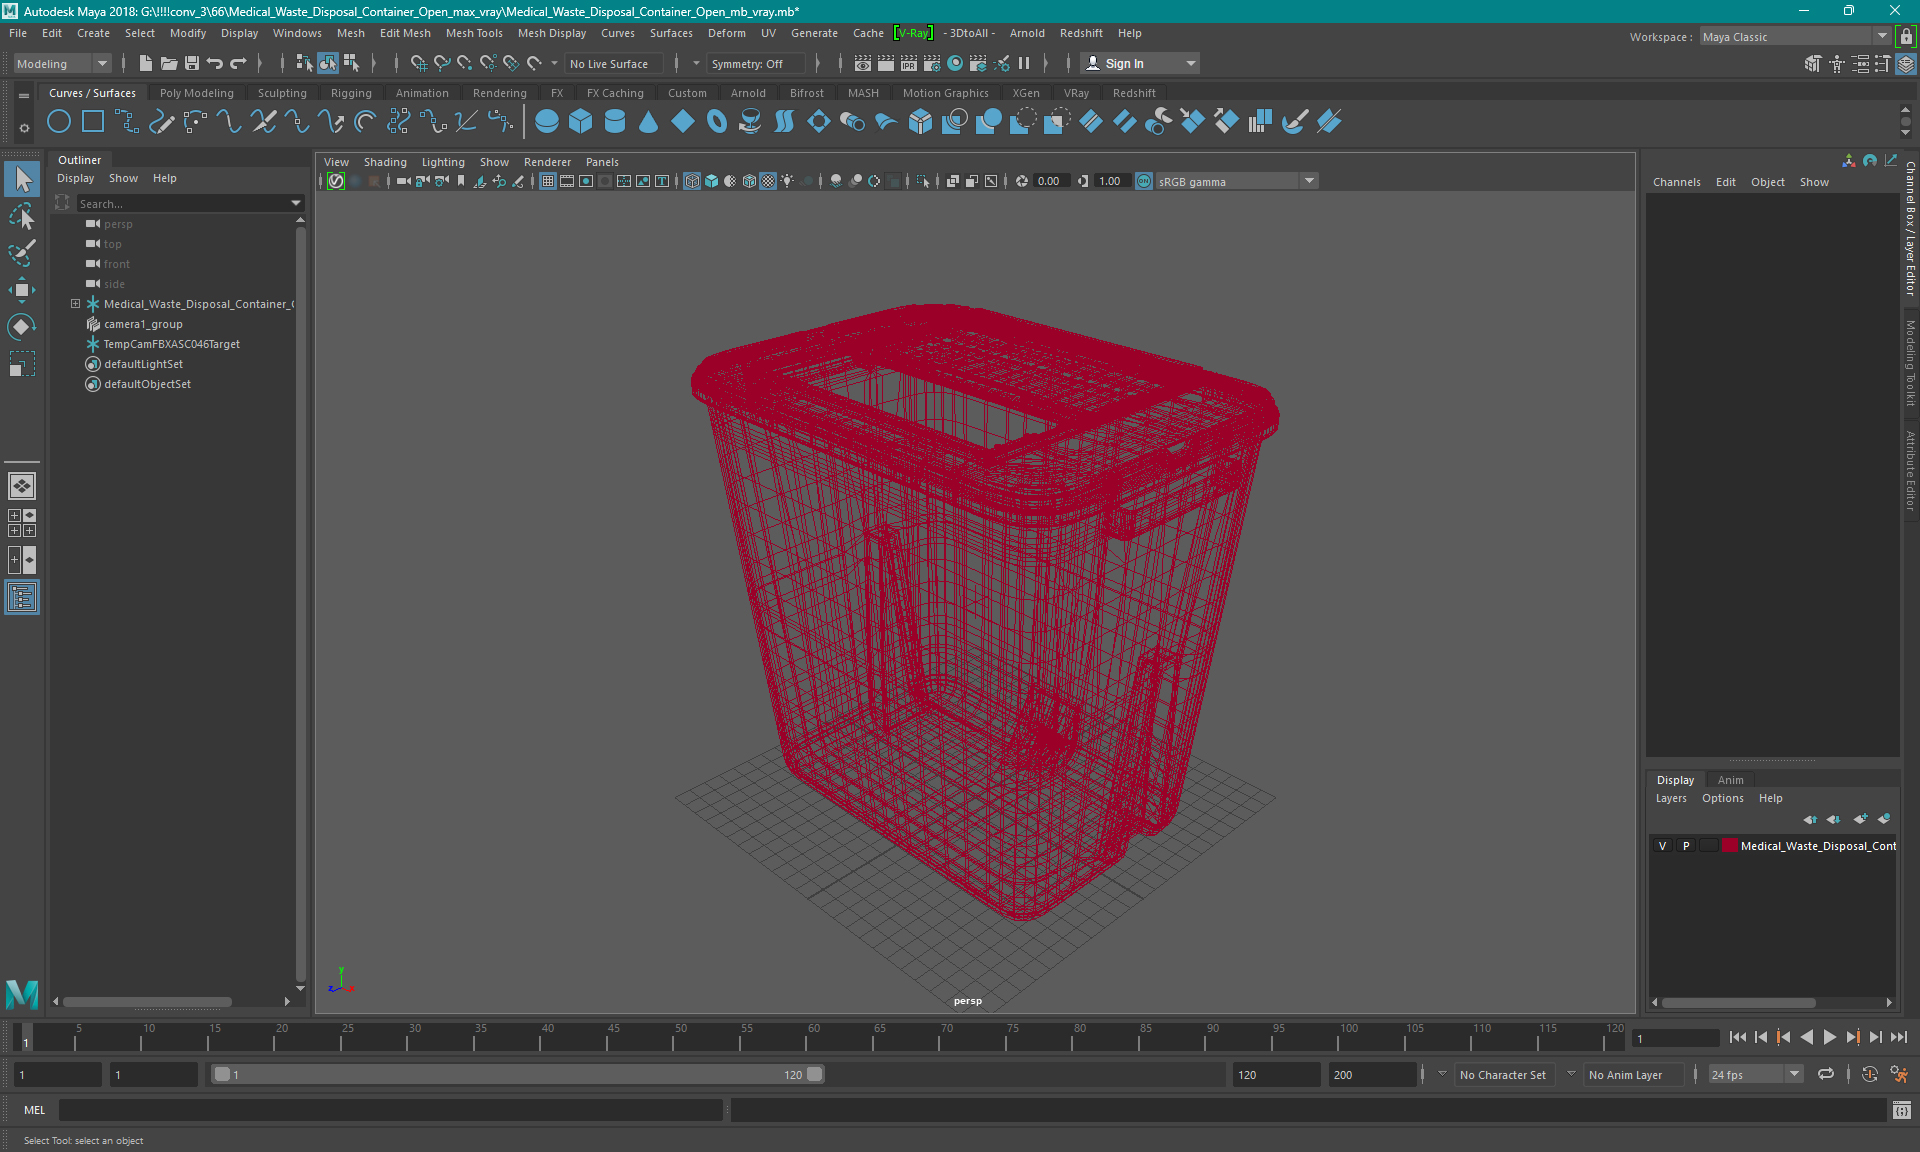Toggle textured display in viewport toolbar
This screenshot has height=1152, width=1920.
[768, 181]
